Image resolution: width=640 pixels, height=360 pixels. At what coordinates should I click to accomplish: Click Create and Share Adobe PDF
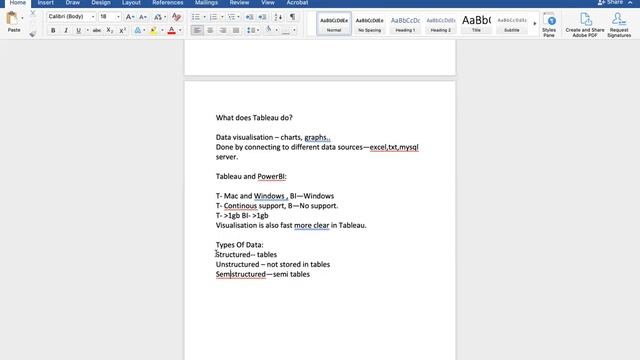(x=585, y=25)
